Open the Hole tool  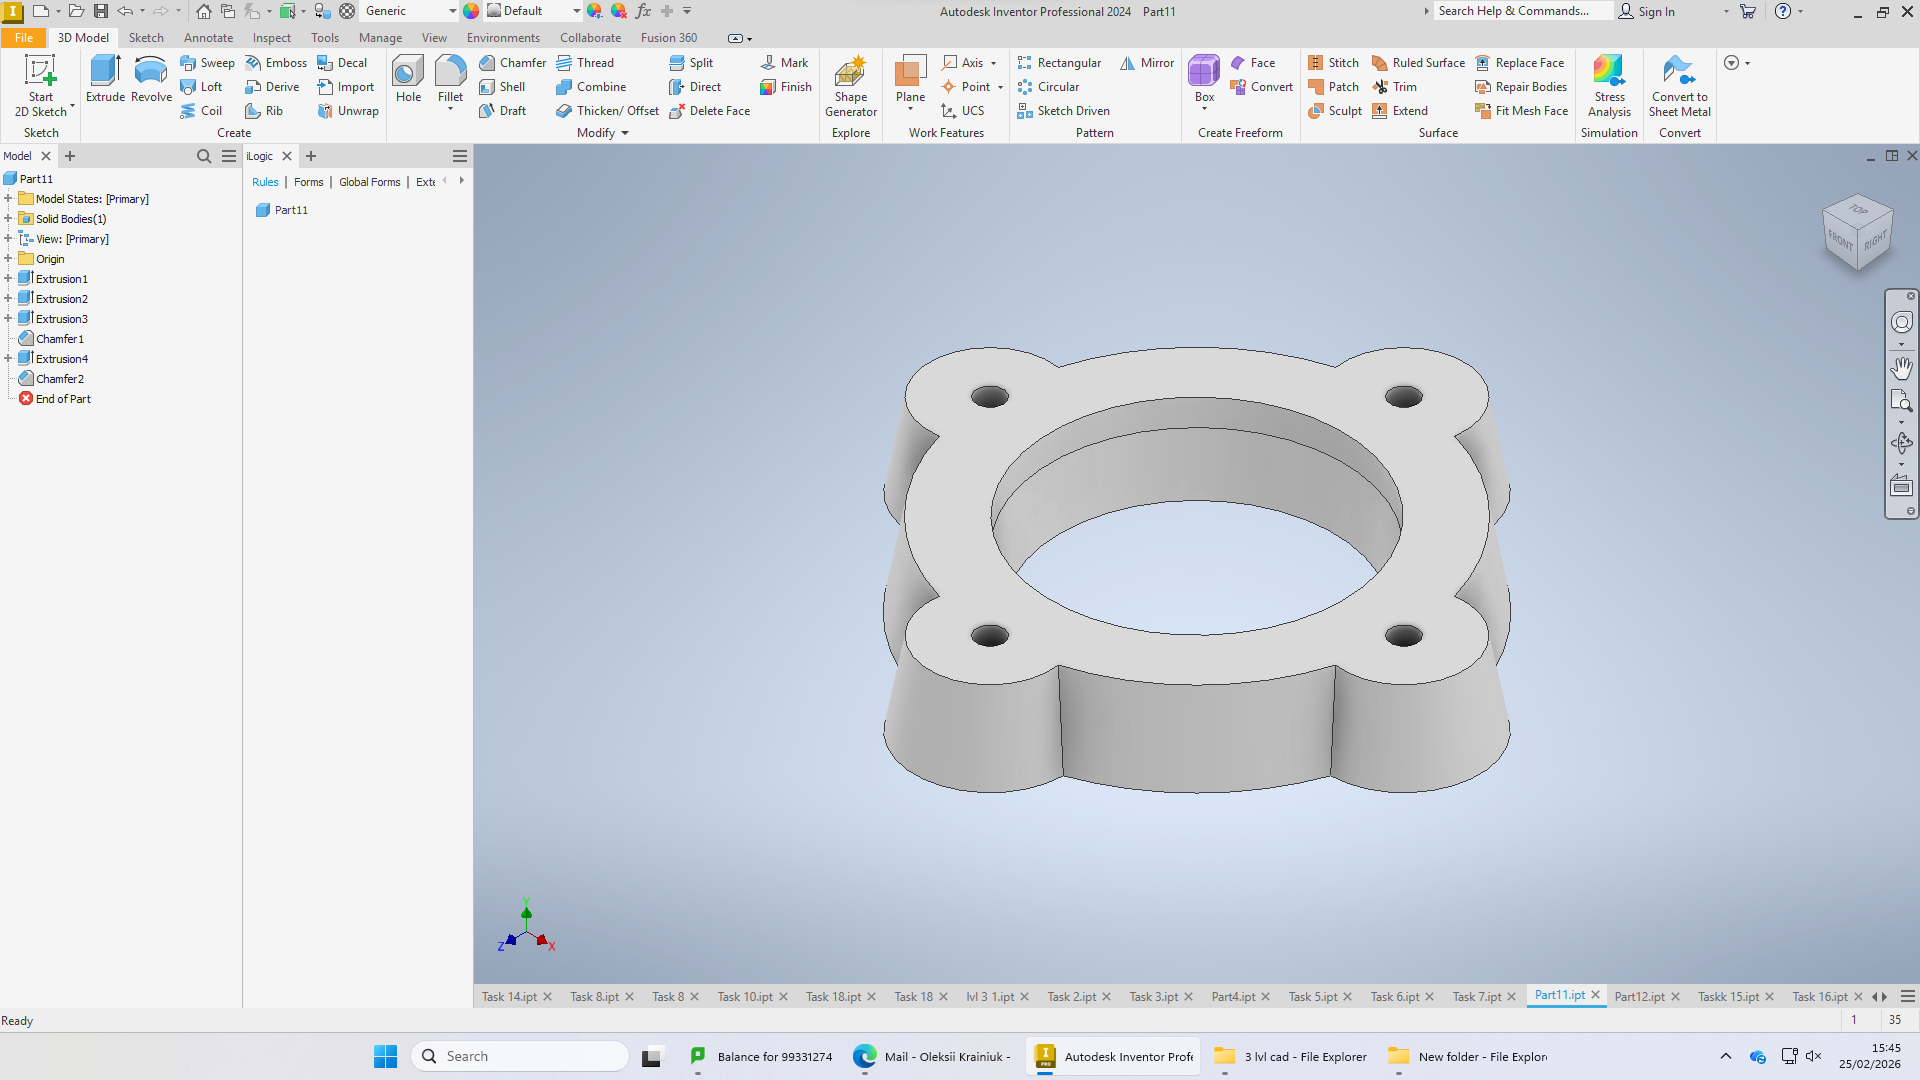click(x=408, y=79)
